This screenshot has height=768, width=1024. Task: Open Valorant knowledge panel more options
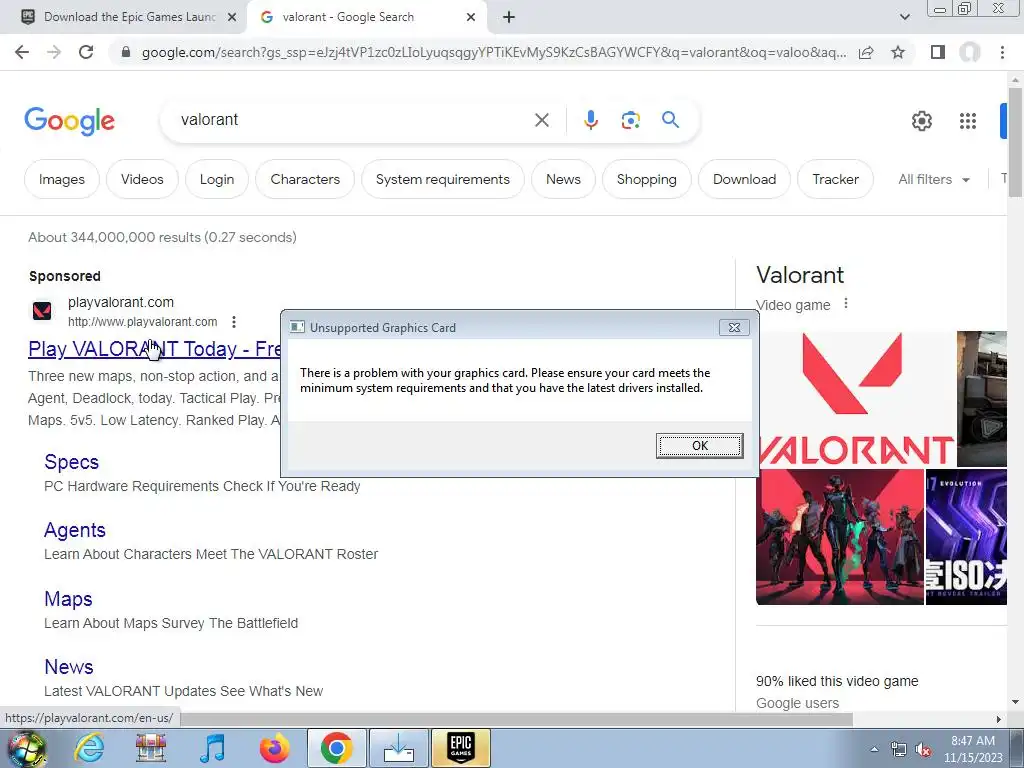(846, 304)
